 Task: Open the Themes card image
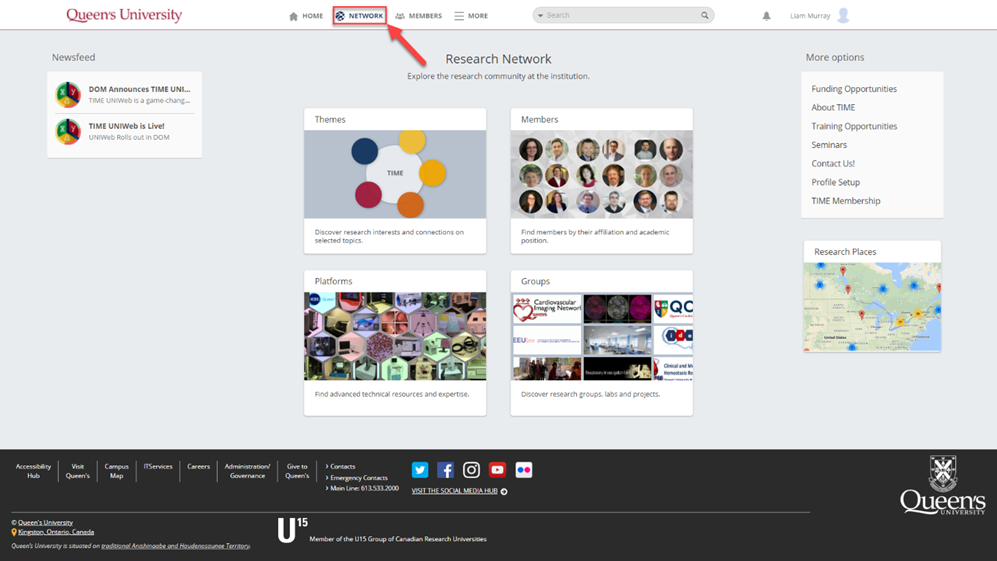point(395,174)
